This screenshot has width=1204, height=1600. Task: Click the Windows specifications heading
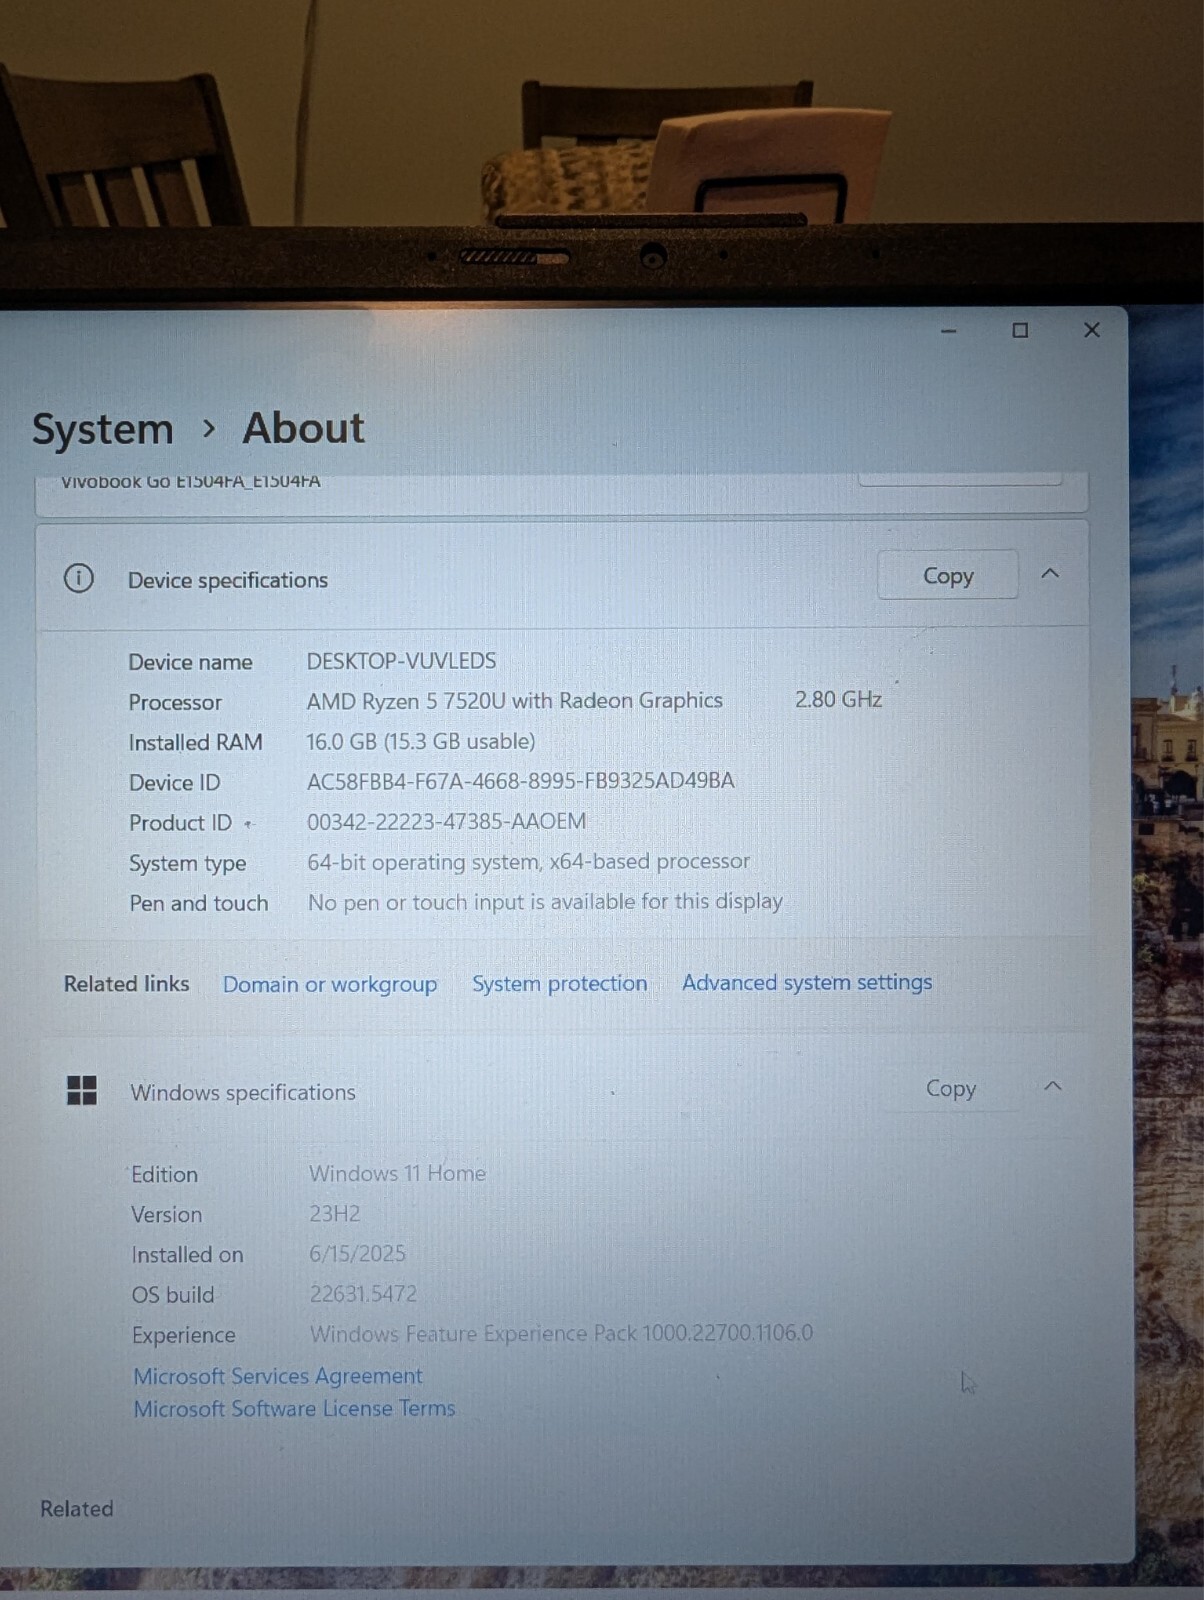243,1092
